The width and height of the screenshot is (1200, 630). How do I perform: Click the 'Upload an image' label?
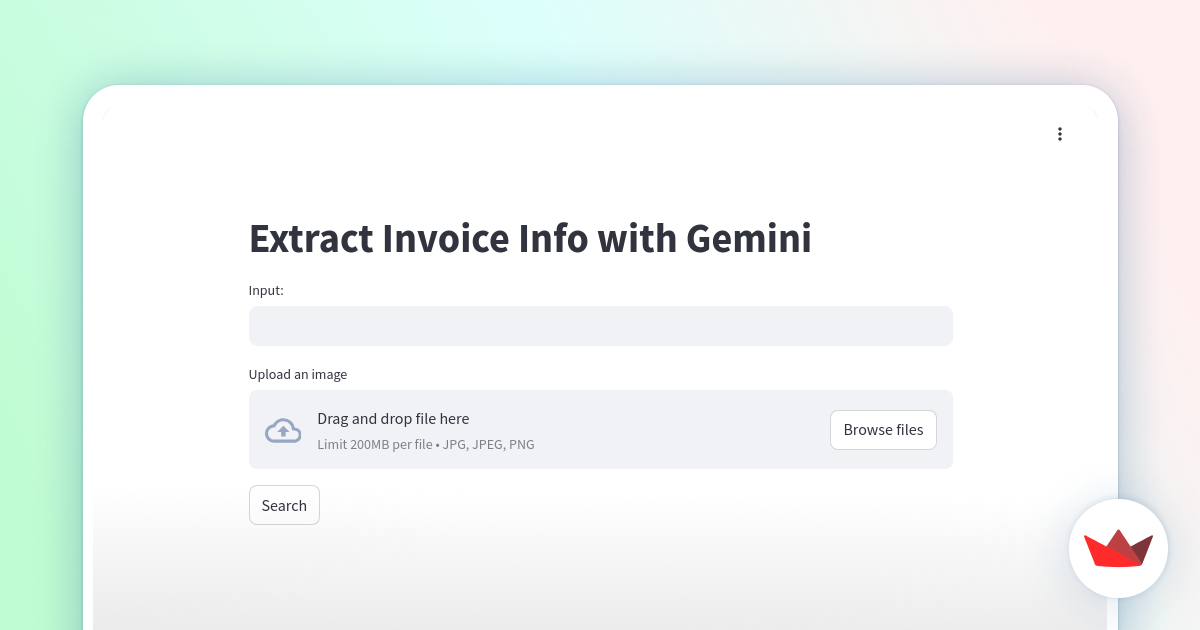(x=297, y=374)
